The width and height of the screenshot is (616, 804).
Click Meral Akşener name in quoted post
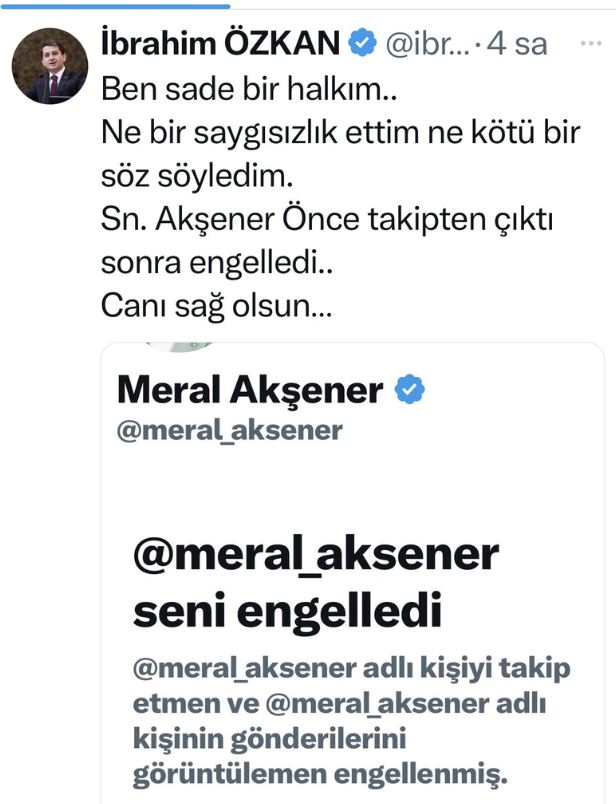[250, 390]
